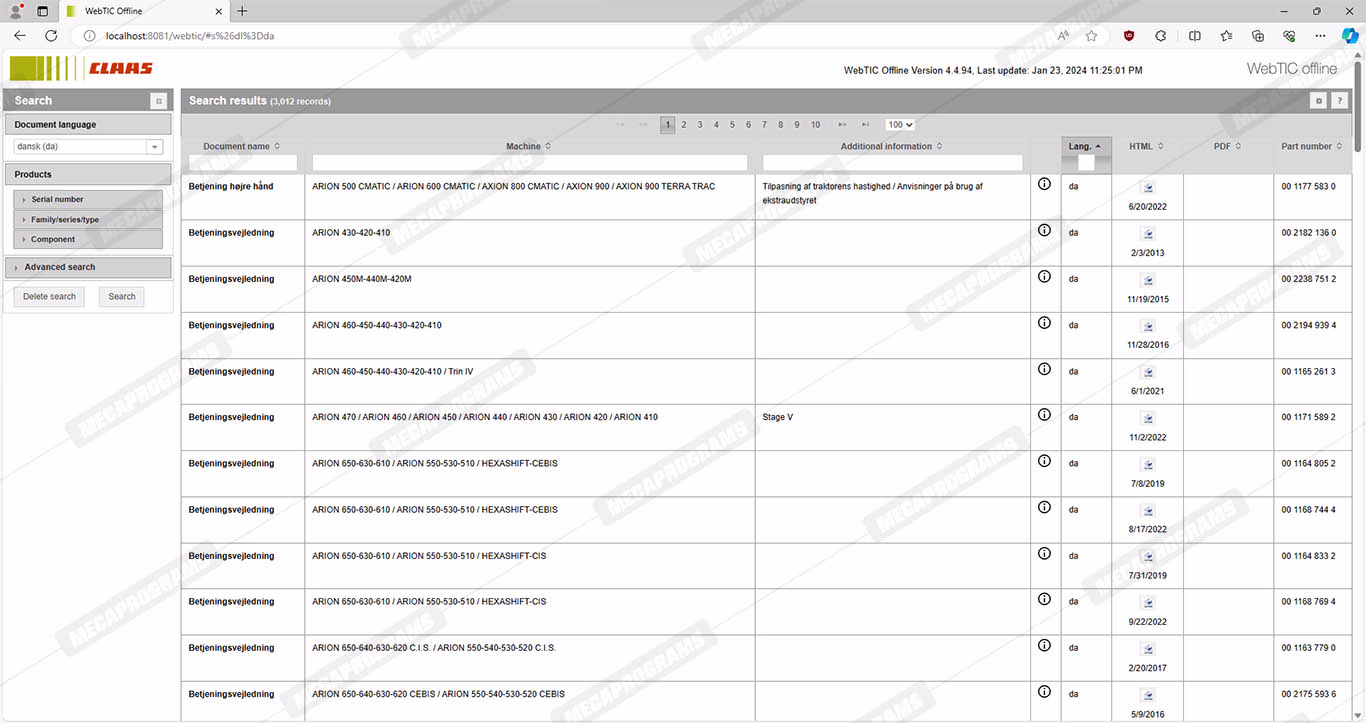Screen dimensions: 1366x723
Task: Expand the Serial number section
Action: (57, 200)
